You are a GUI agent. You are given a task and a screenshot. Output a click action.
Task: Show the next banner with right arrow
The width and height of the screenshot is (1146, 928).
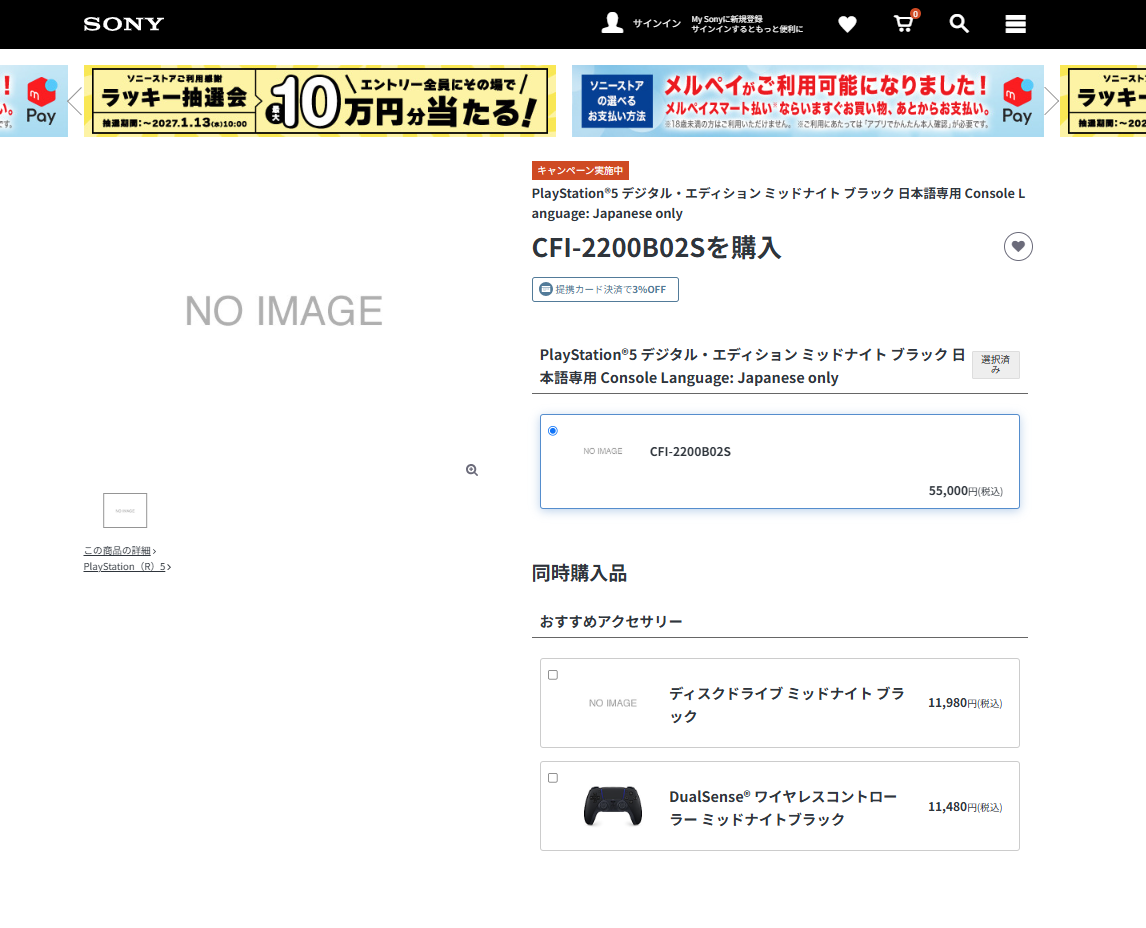point(1052,101)
